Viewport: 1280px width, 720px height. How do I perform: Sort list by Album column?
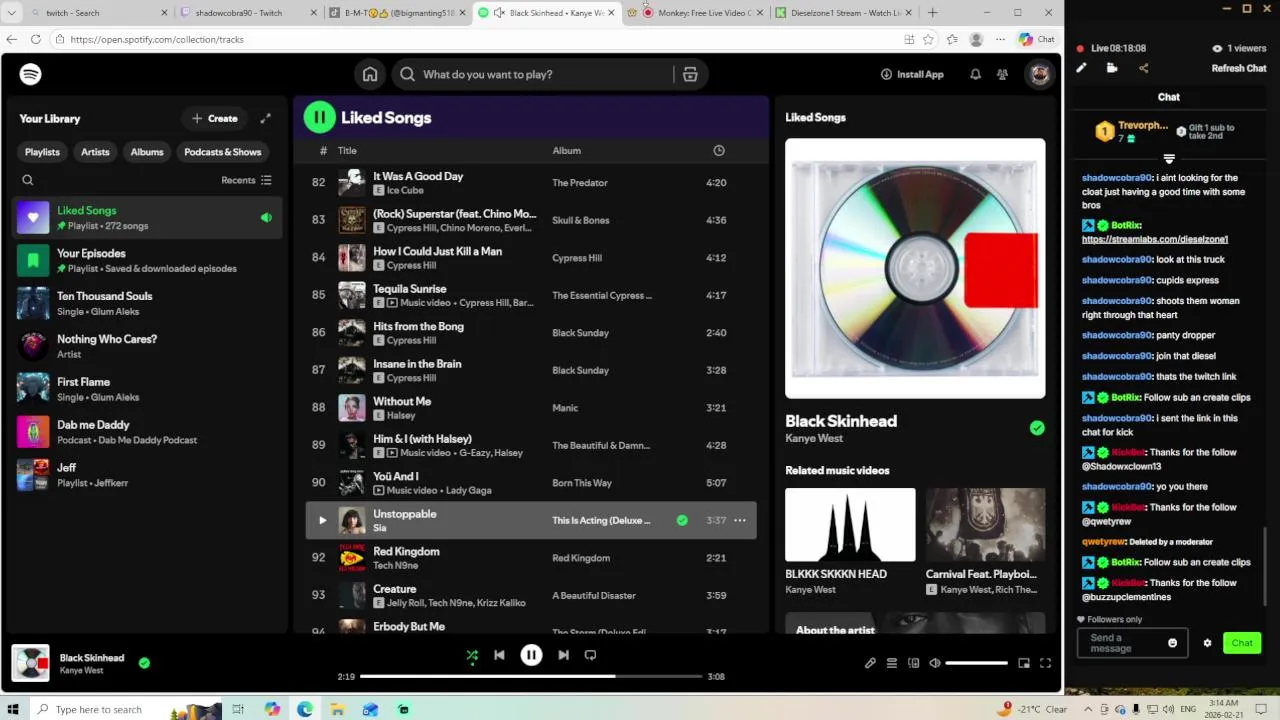566,150
